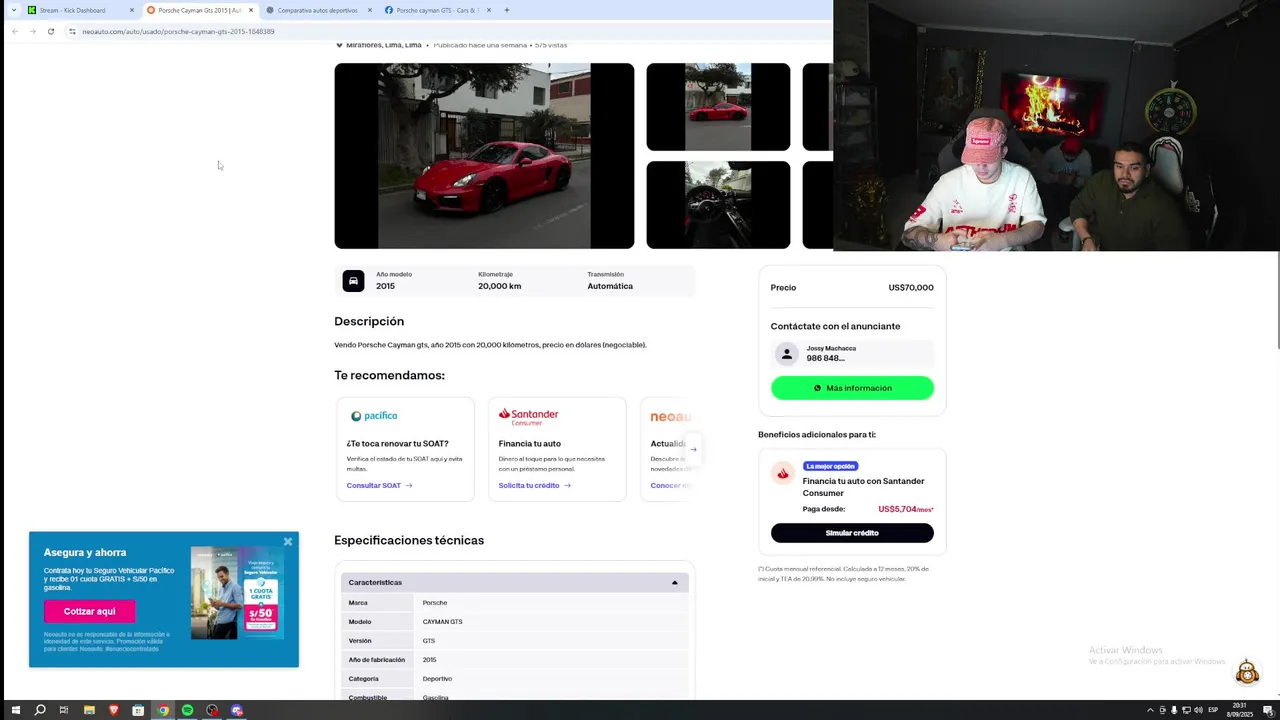Click the Pacifico logo on SOAT card

pos(374,416)
